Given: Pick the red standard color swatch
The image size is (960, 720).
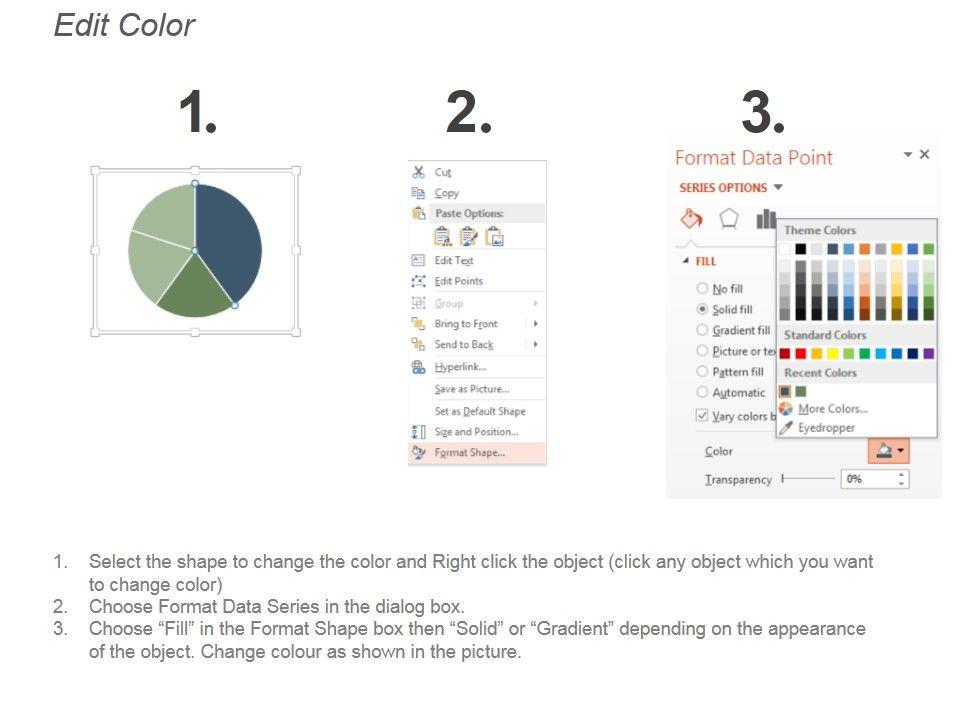Looking at the screenshot, I should click(x=800, y=353).
